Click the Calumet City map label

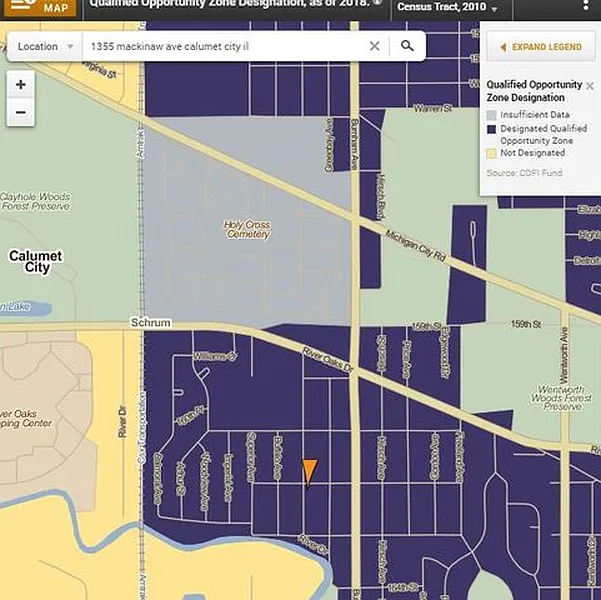coord(35,261)
